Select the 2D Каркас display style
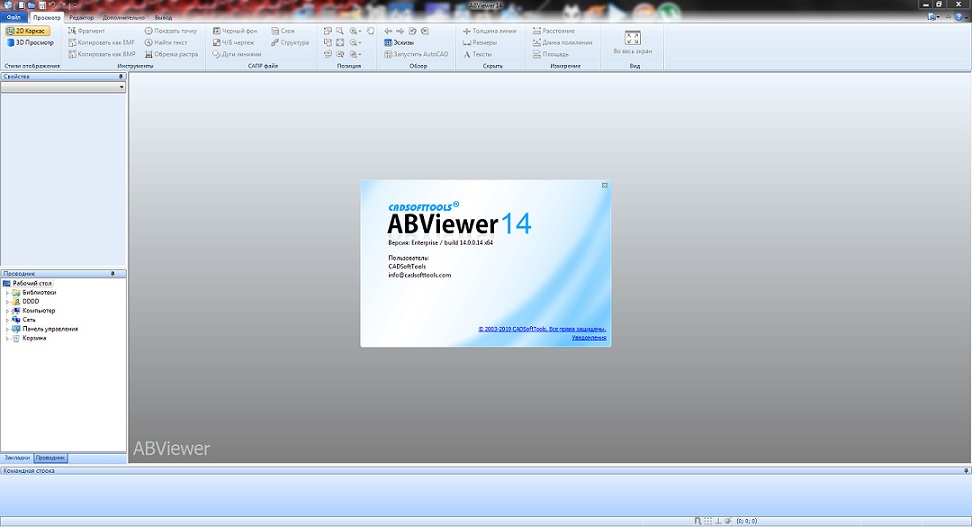972x527 pixels. 27,30
